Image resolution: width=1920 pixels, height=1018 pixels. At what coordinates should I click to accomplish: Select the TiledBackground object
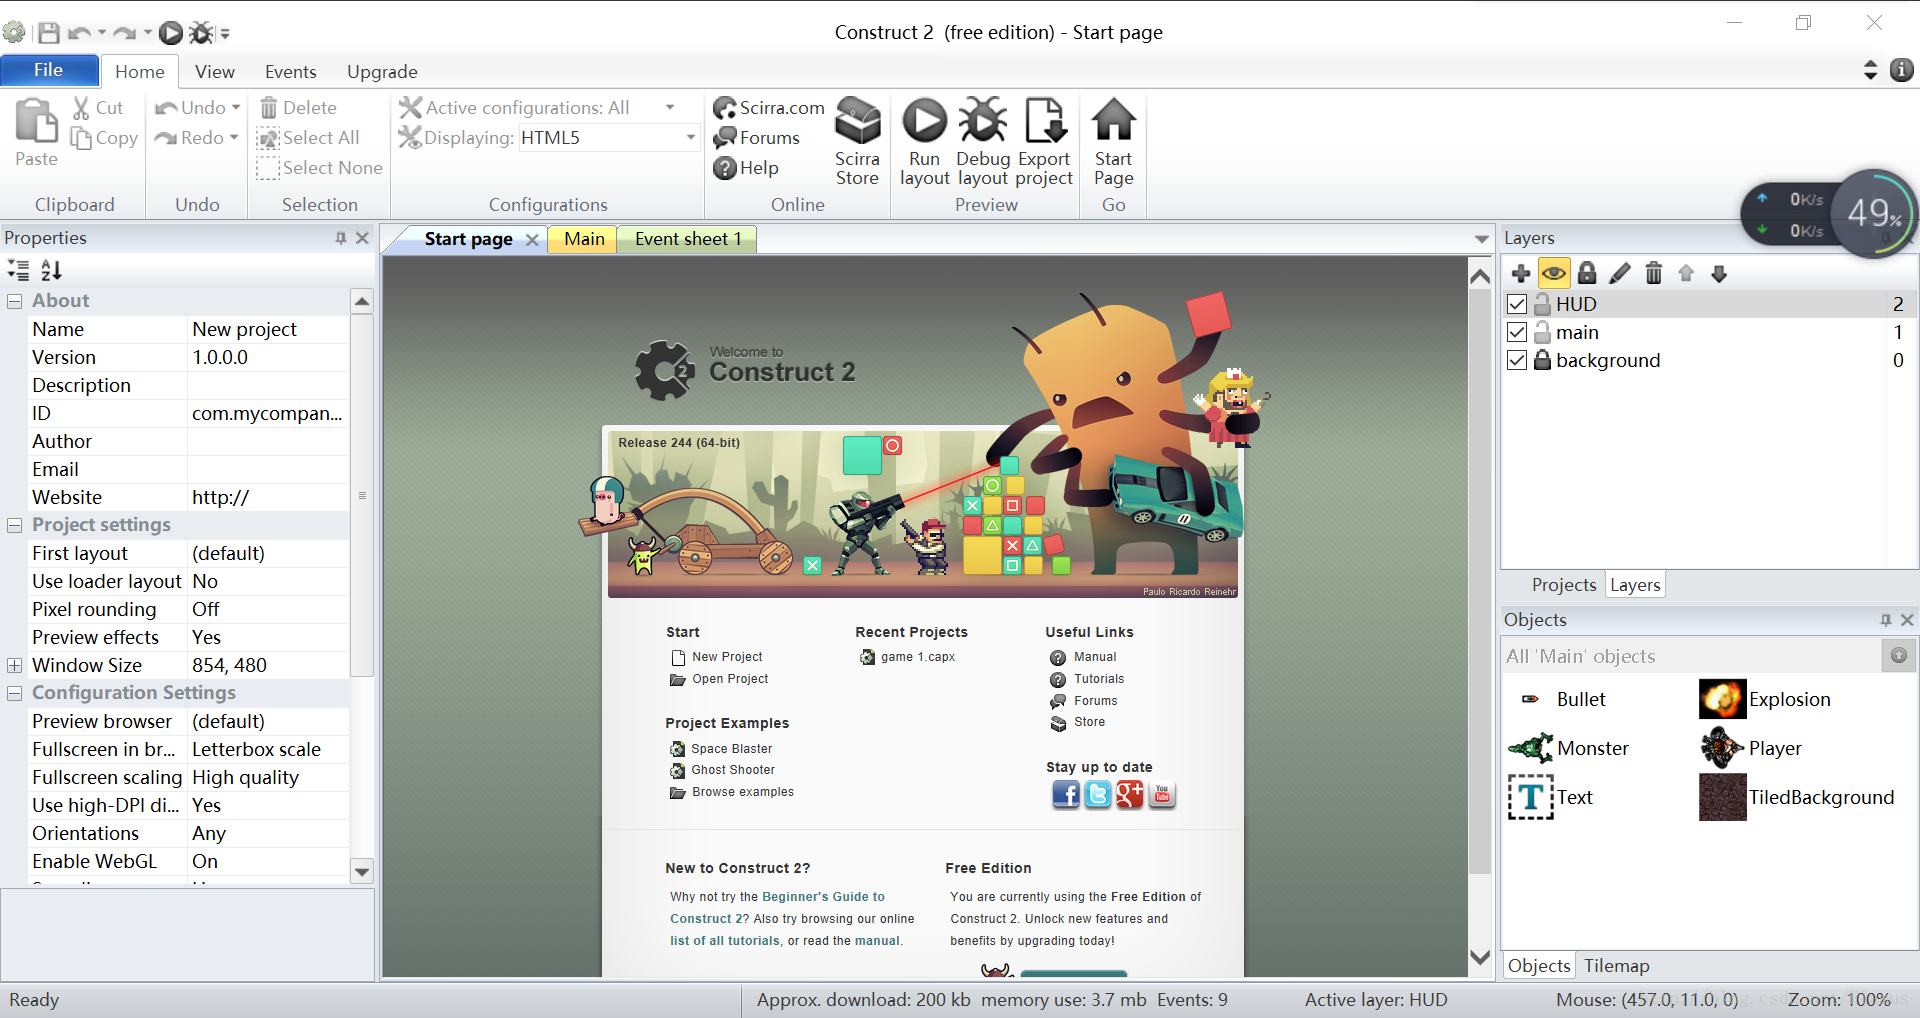[1797, 797]
